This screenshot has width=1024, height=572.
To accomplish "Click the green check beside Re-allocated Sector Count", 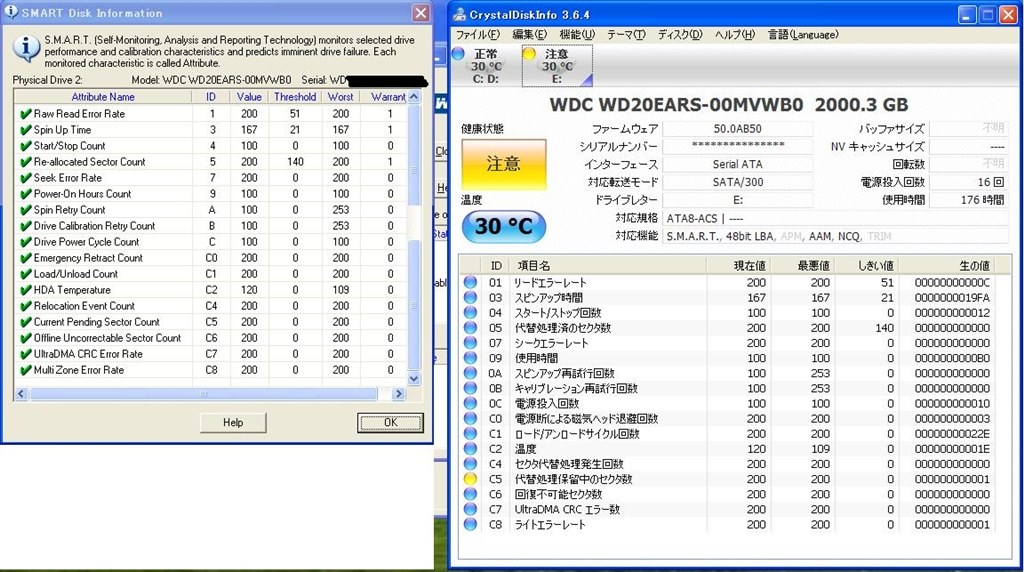I will pos(25,162).
